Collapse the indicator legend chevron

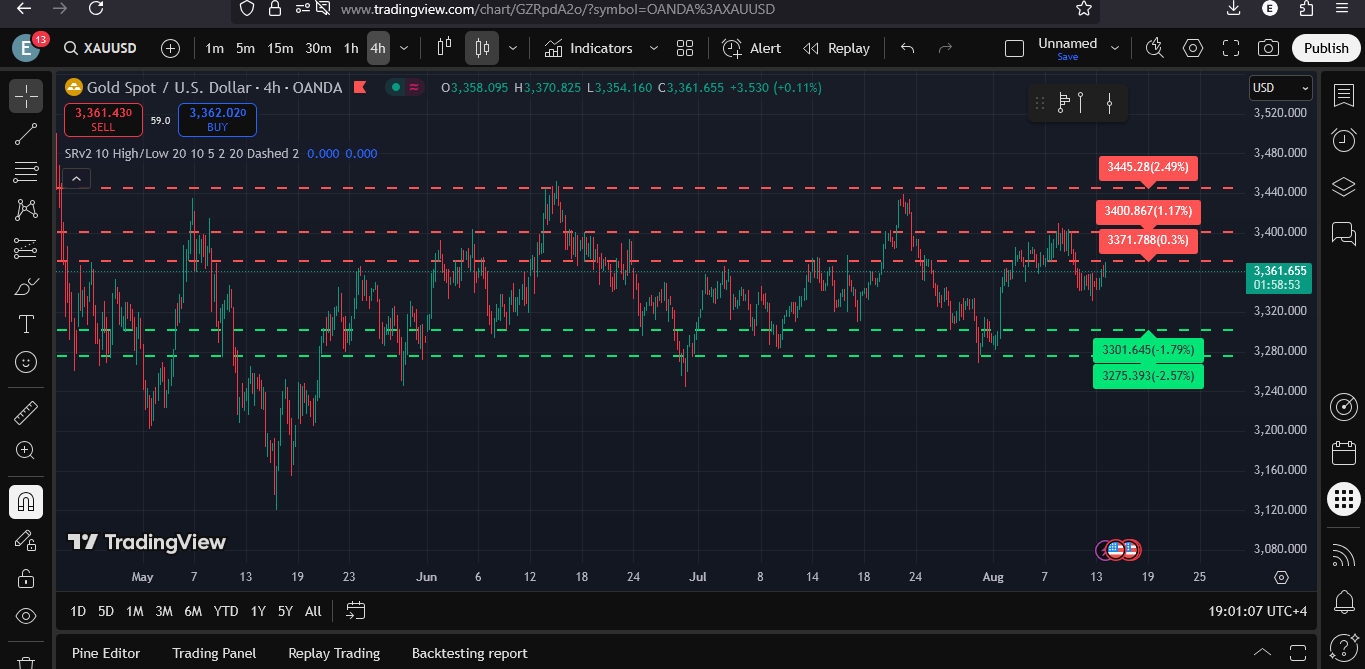78,179
